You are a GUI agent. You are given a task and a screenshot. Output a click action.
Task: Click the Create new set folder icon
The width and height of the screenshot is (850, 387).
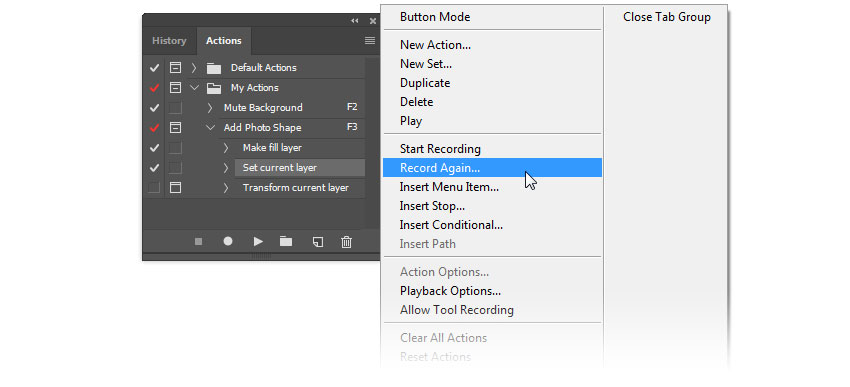286,242
